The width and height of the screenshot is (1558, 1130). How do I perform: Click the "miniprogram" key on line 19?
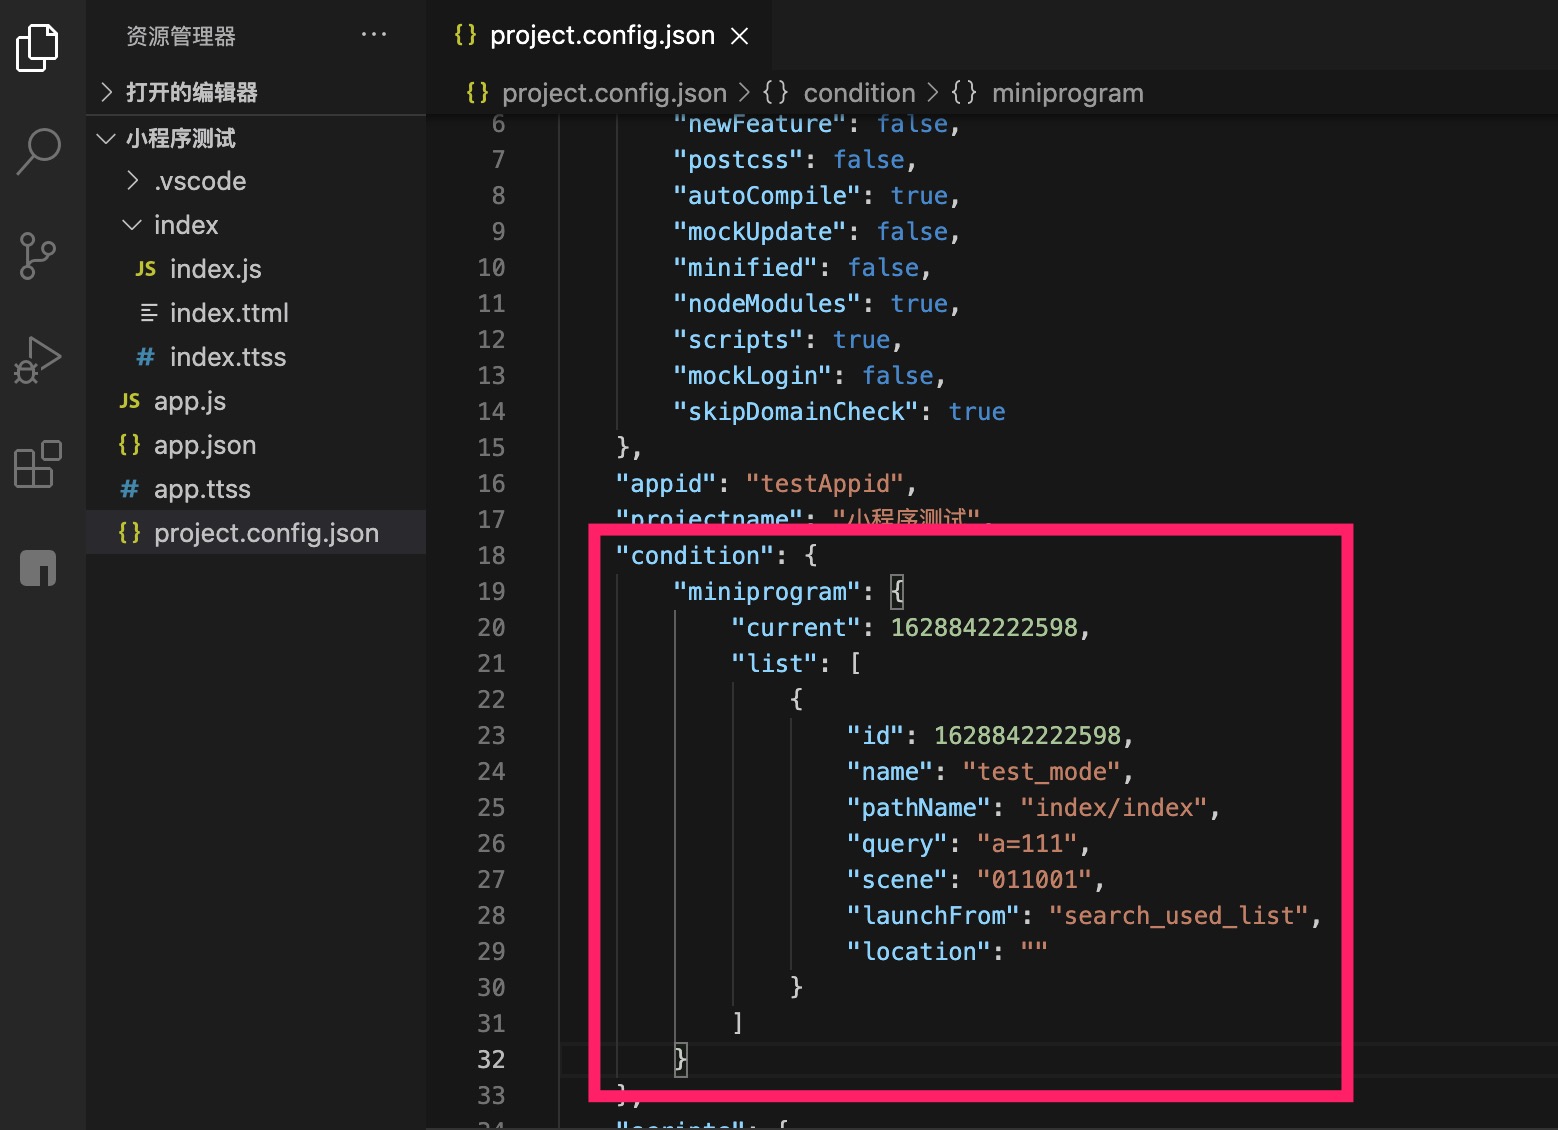767,592
